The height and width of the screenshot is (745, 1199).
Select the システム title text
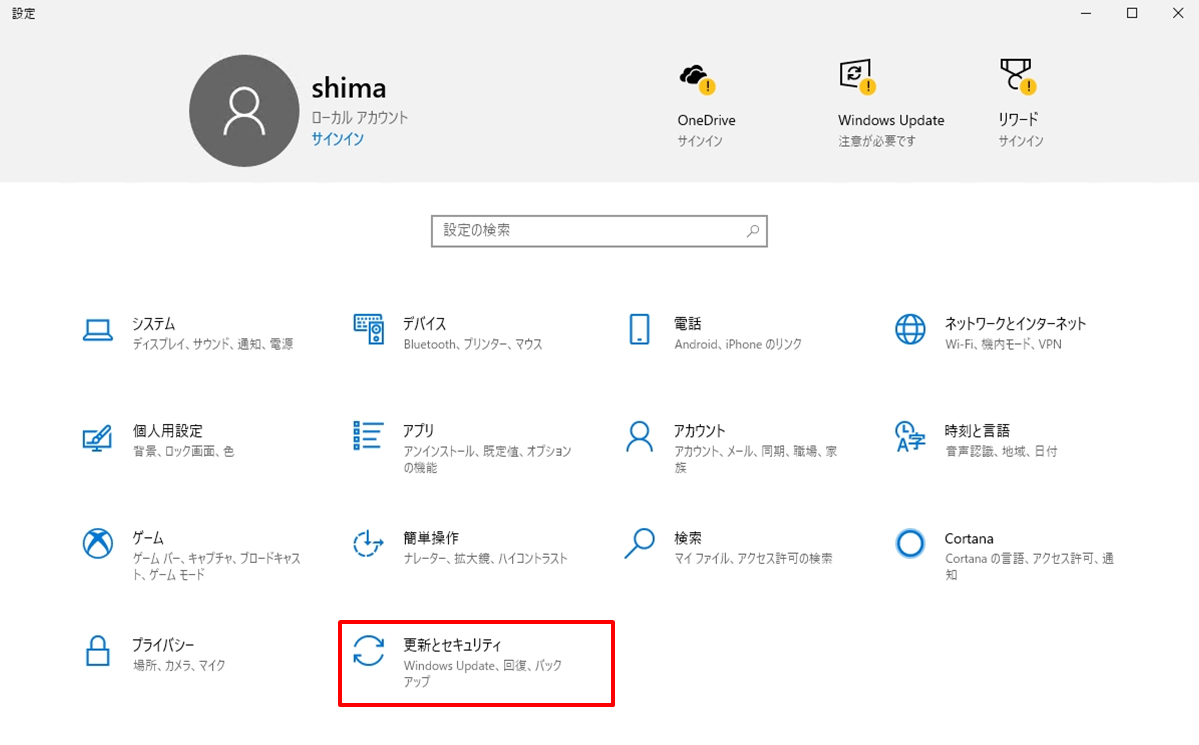point(154,324)
